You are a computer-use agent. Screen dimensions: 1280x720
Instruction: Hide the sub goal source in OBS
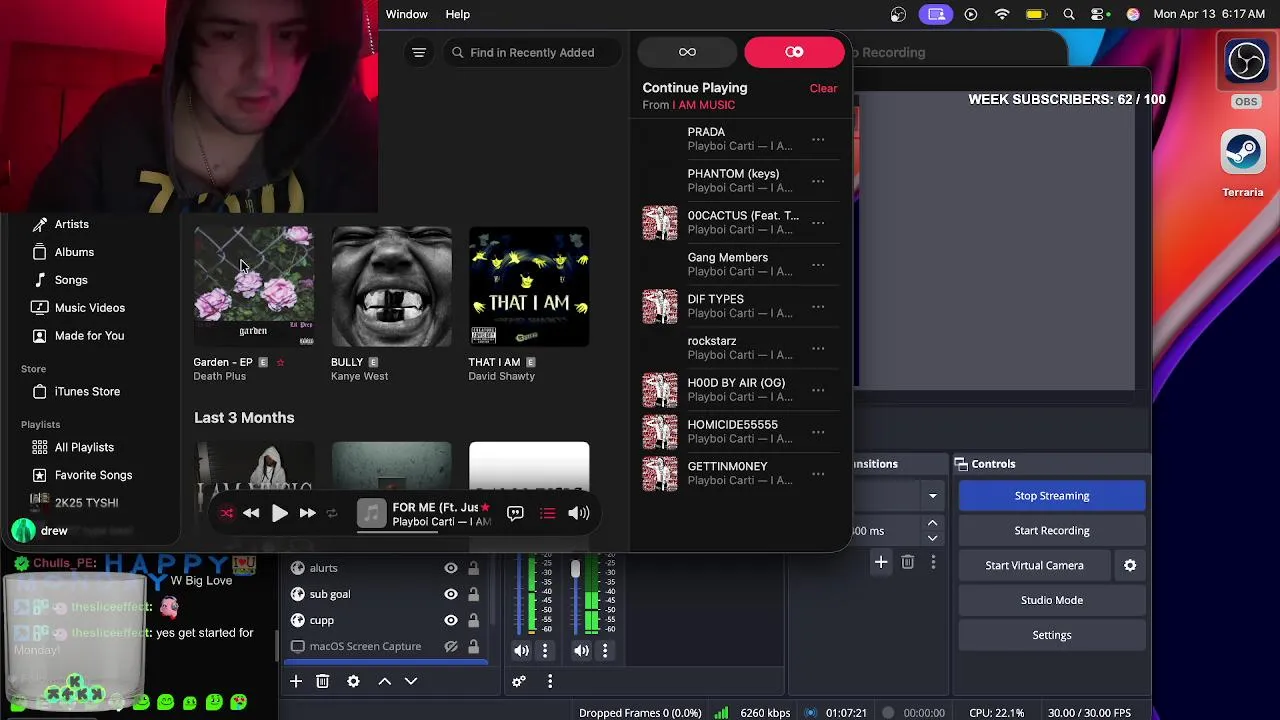(x=451, y=594)
